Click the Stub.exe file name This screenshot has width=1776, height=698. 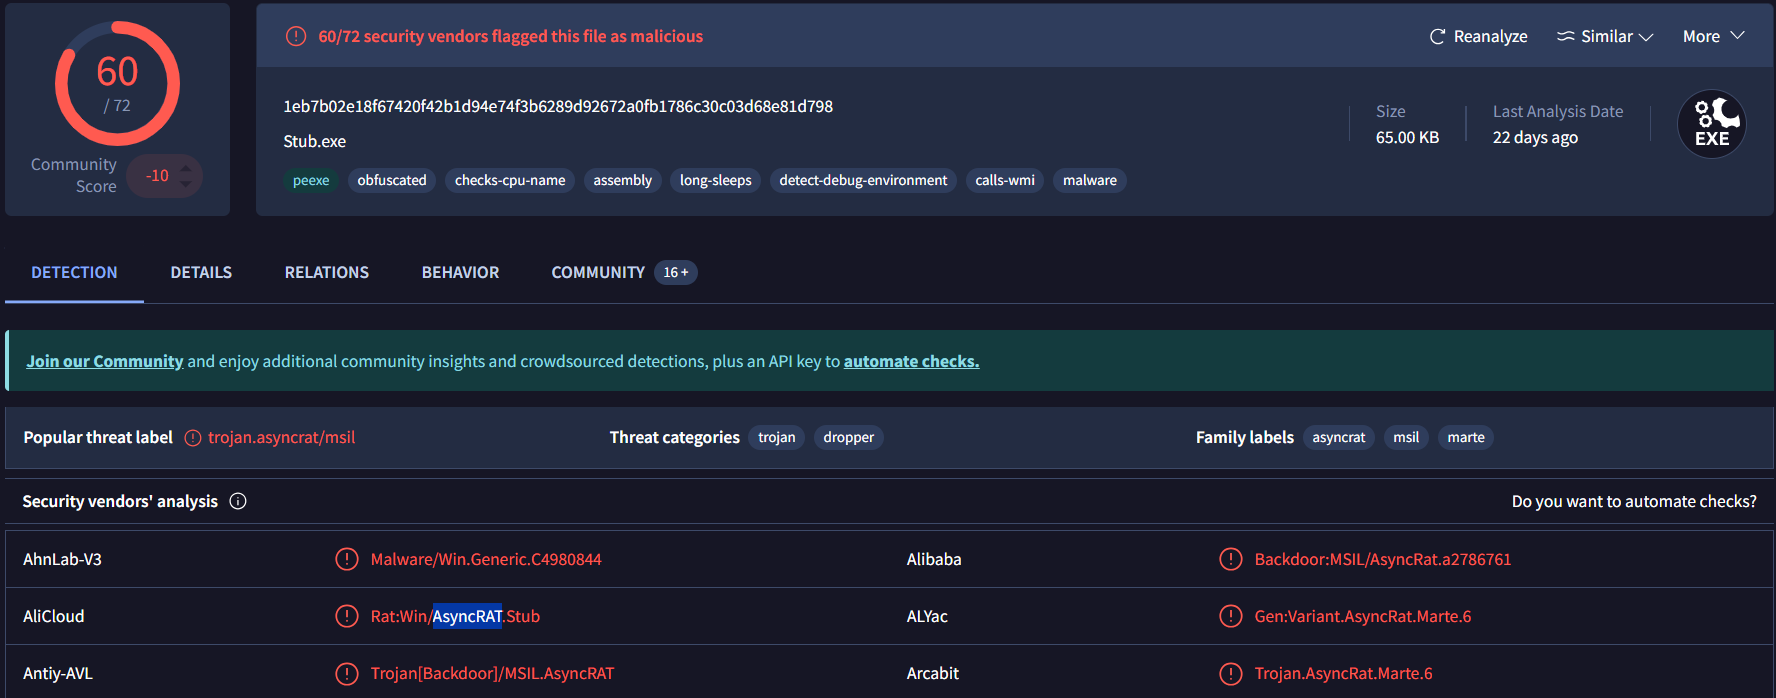[315, 141]
